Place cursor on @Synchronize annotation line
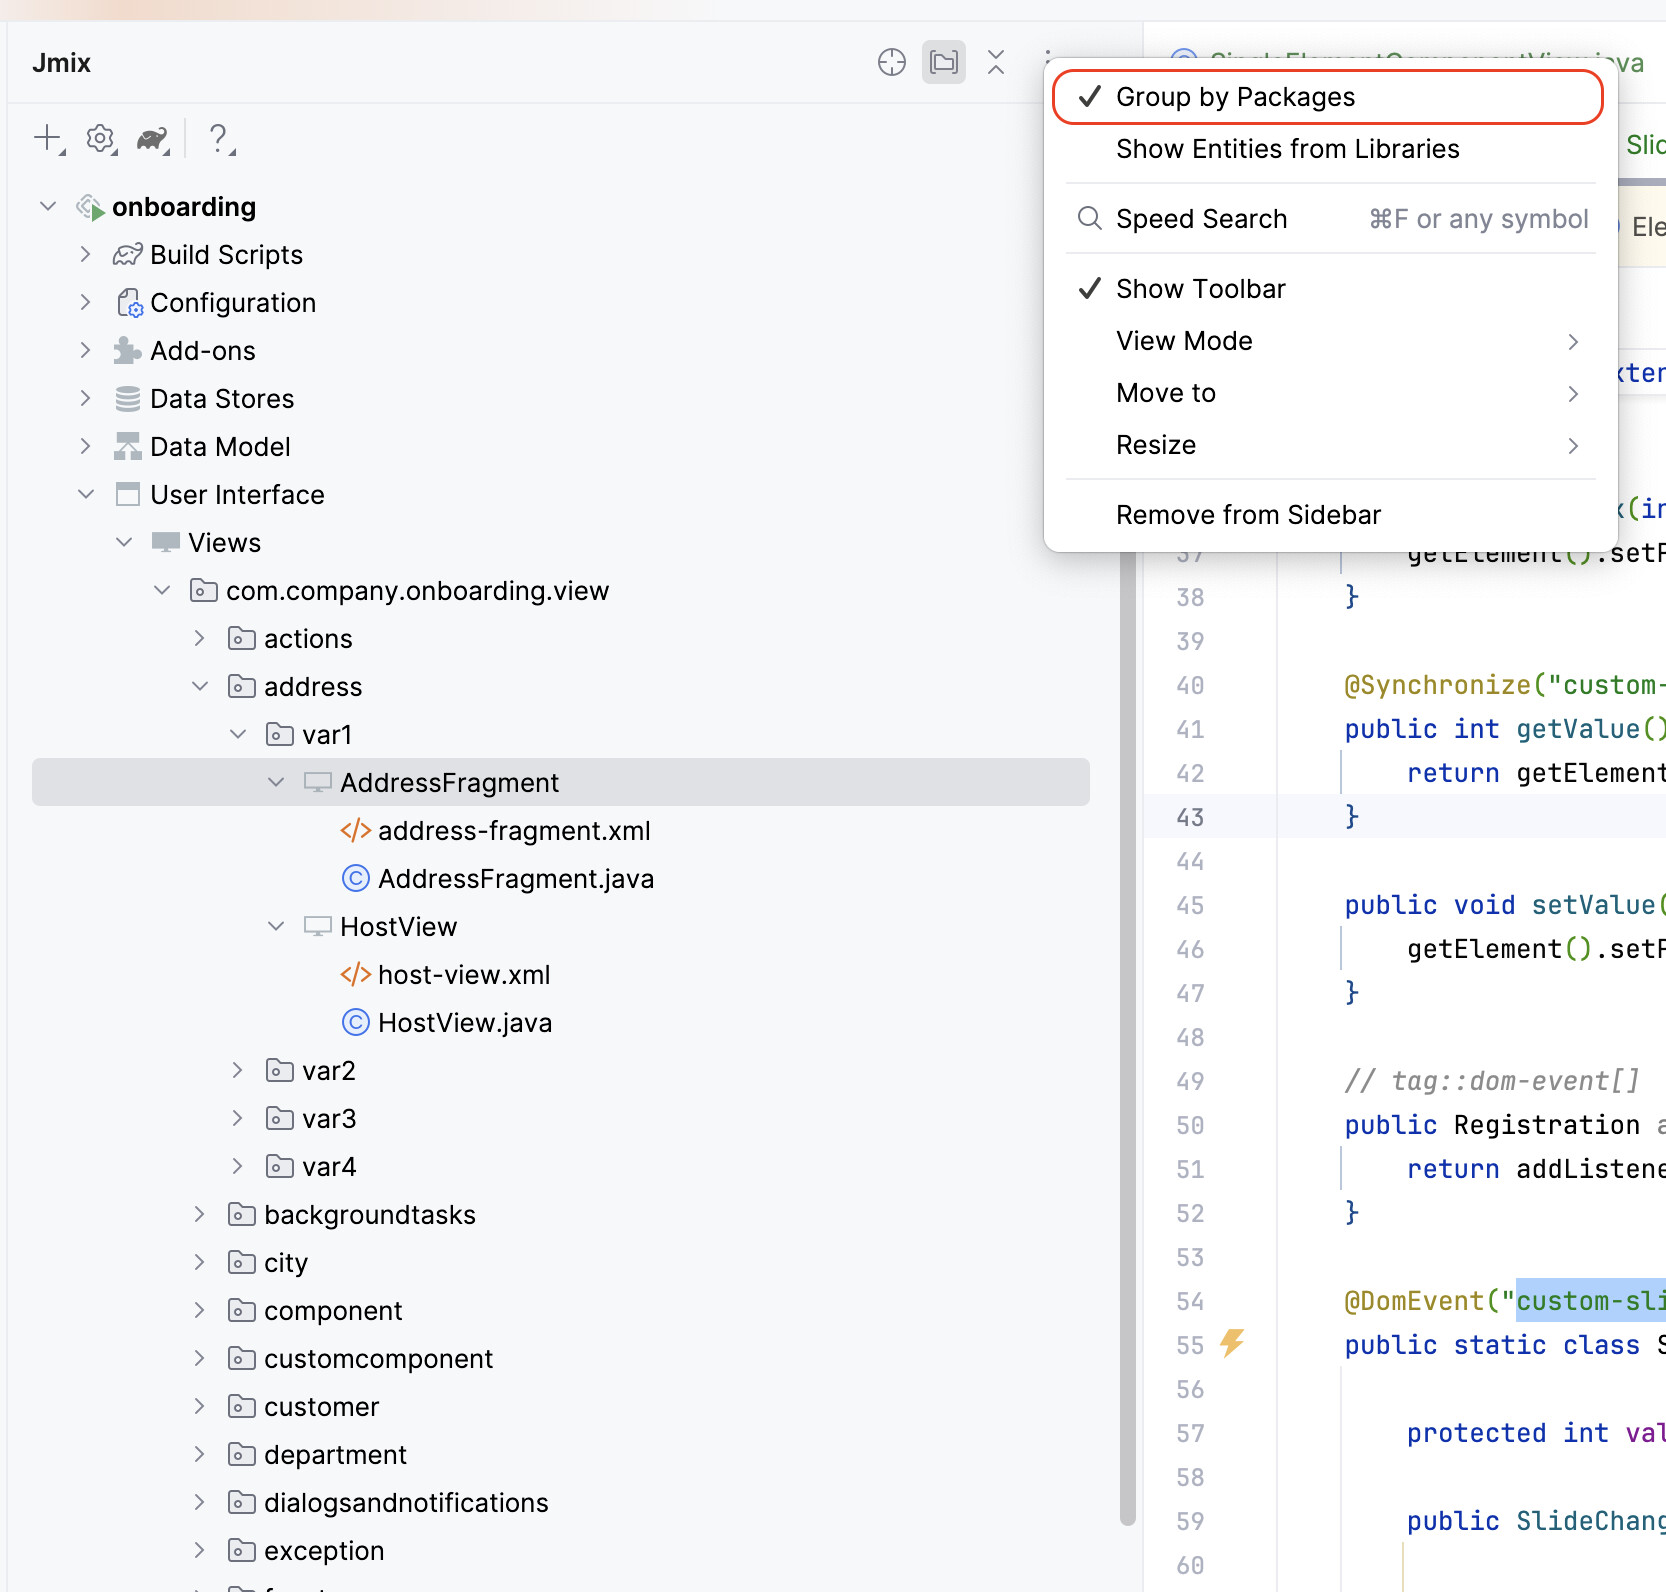 pyautogui.click(x=1504, y=685)
